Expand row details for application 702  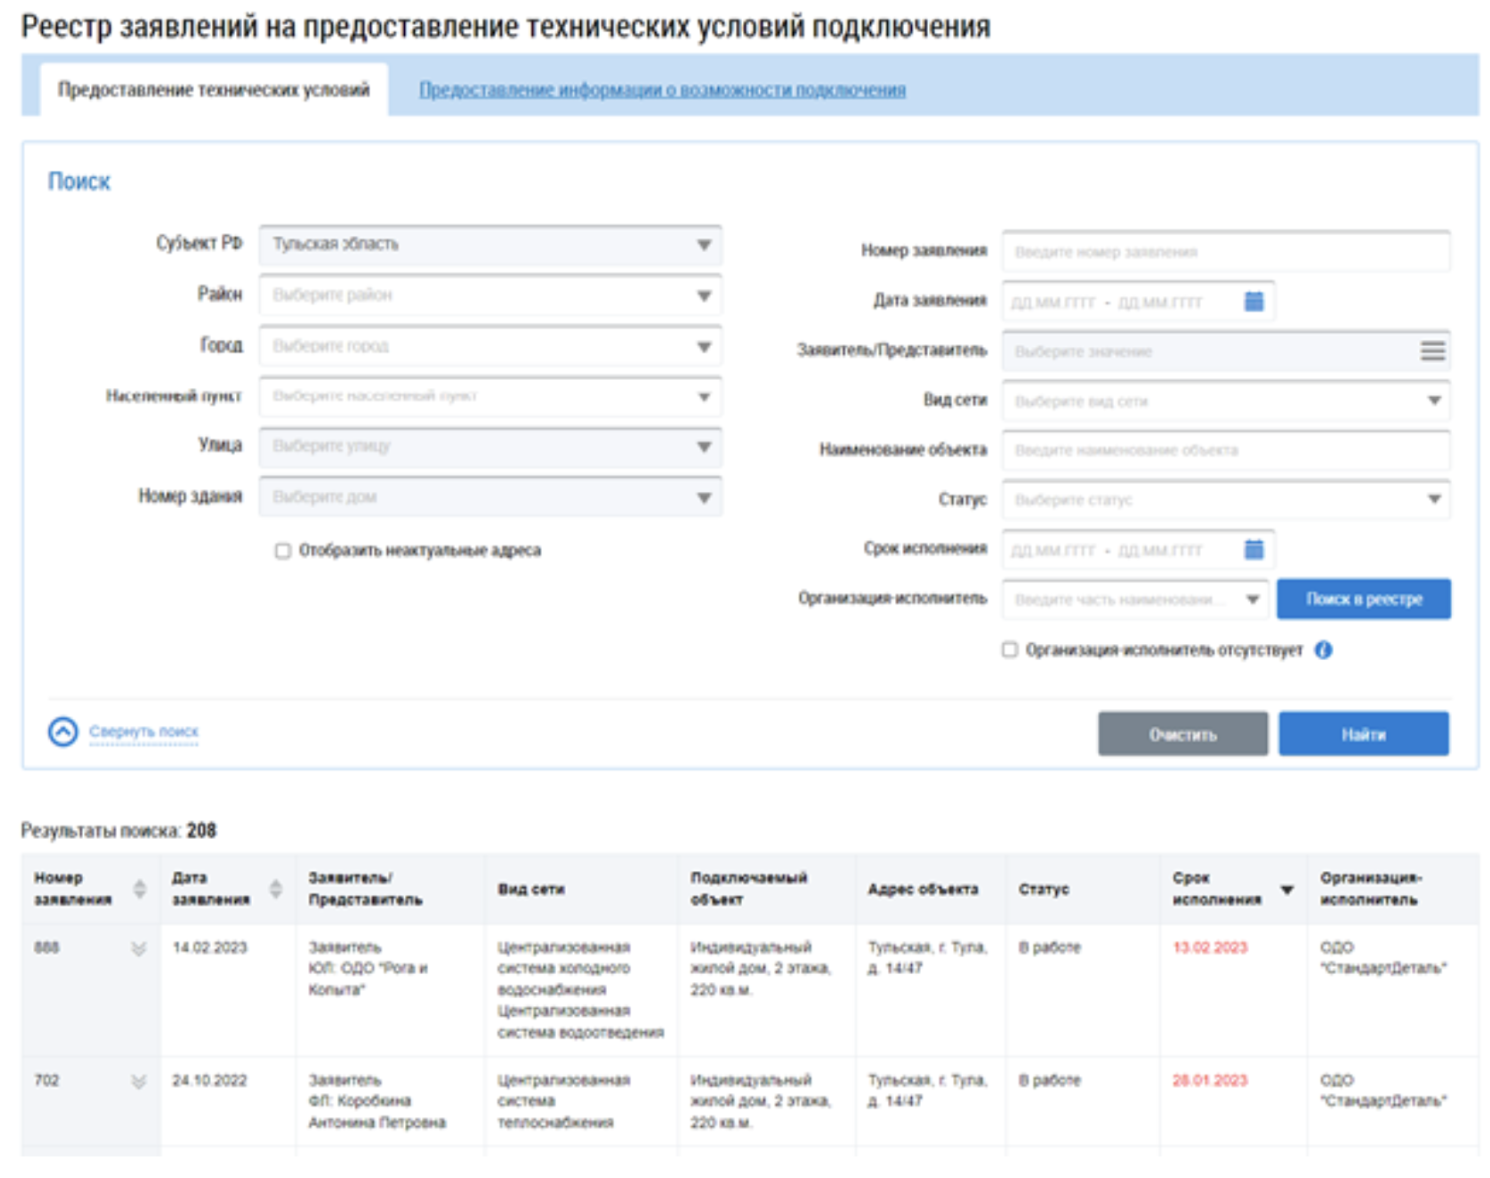coord(138,1081)
